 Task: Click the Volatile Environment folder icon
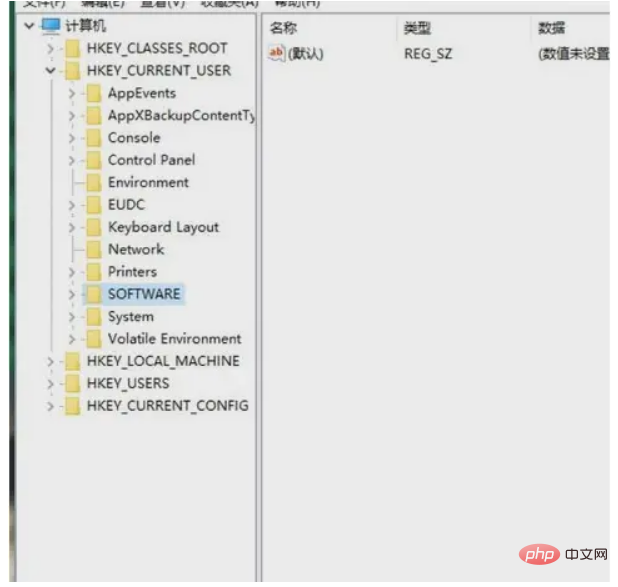[94, 339]
